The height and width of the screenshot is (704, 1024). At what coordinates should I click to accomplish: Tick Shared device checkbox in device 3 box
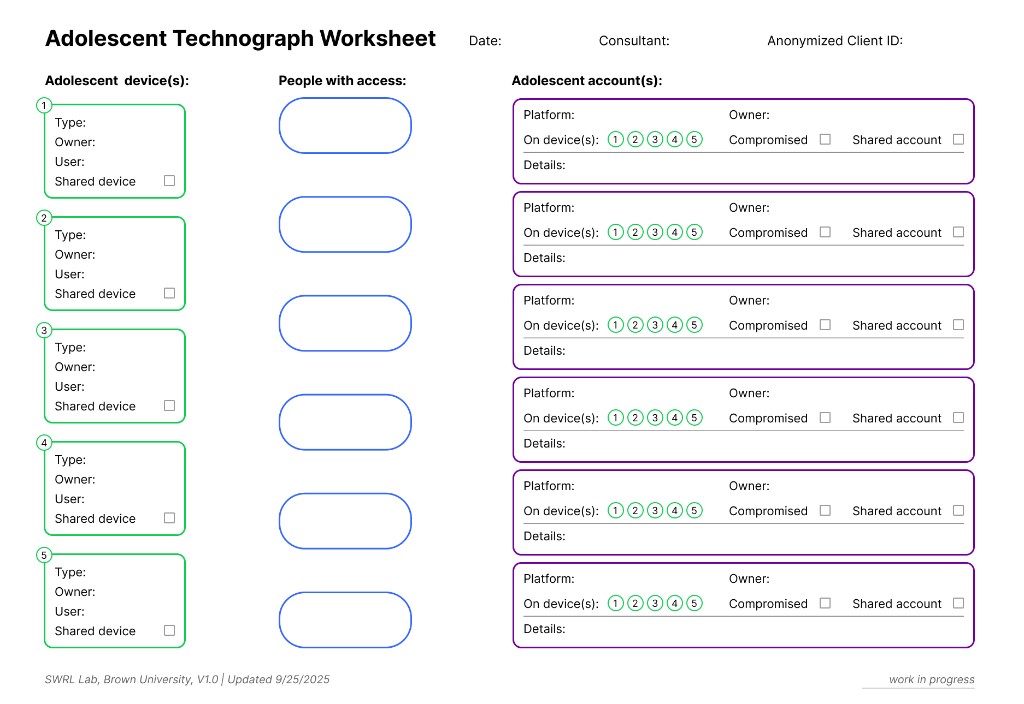pos(170,406)
